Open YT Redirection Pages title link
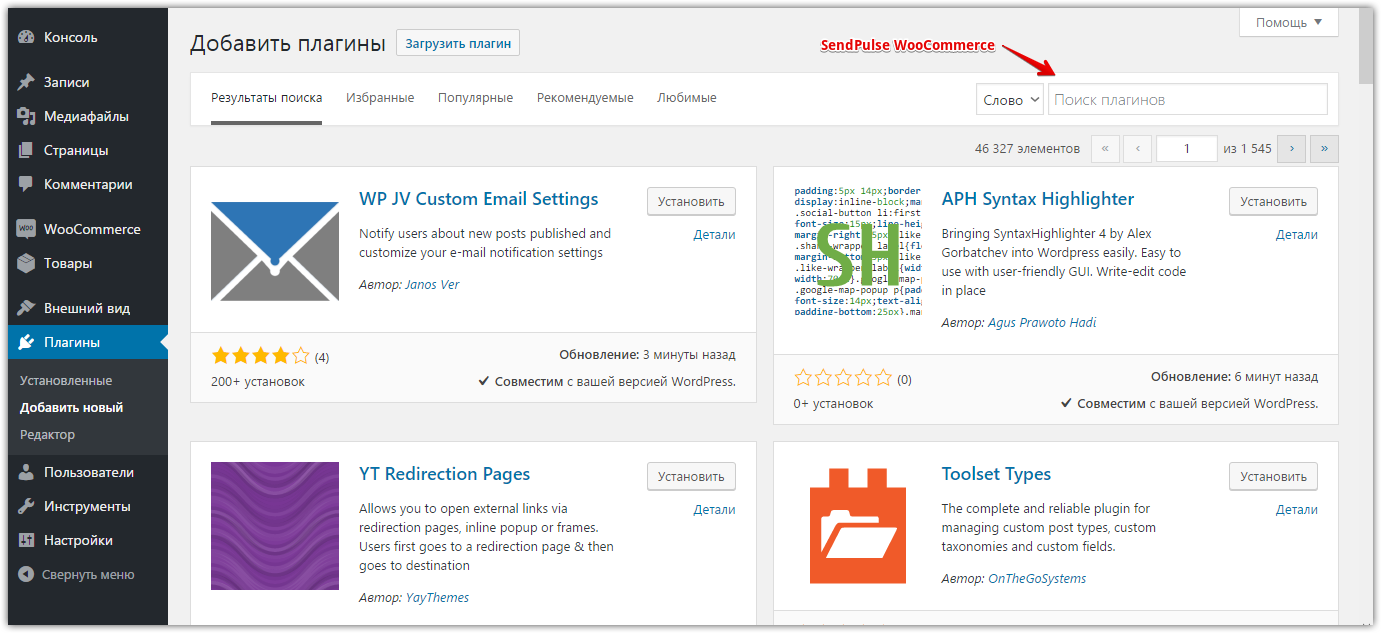Image resolution: width=1381 pixels, height=633 pixels. point(445,474)
